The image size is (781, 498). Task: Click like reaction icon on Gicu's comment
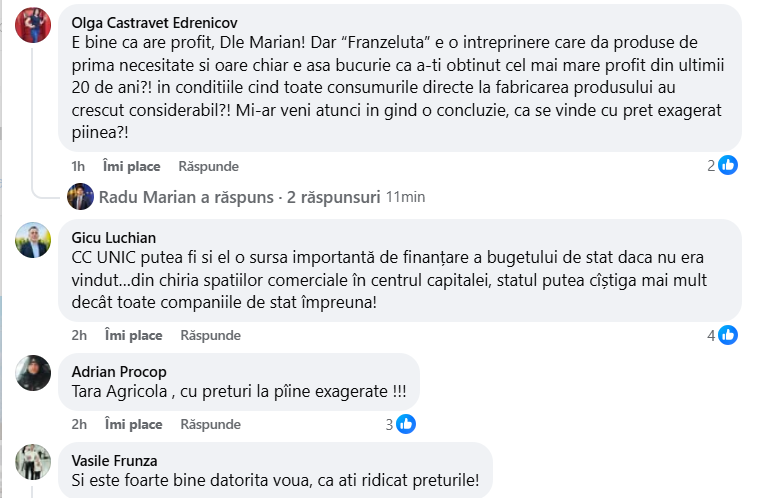pos(728,335)
